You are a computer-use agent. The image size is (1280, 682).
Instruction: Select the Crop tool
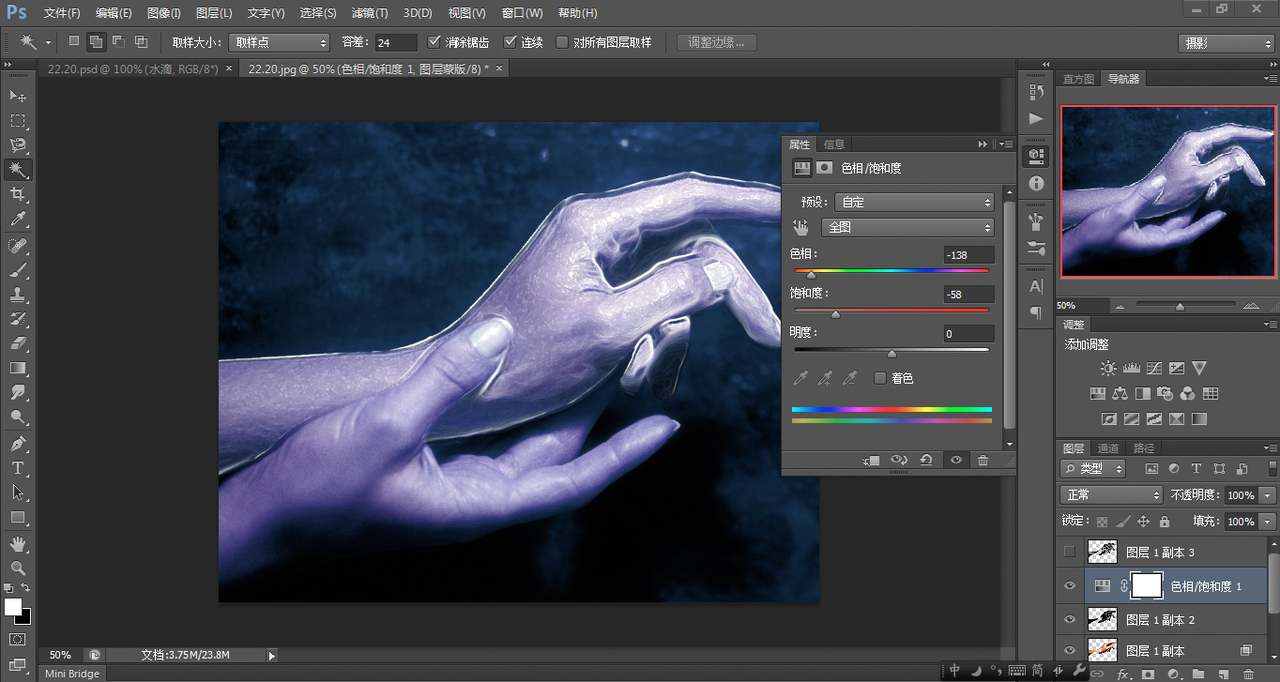tap(18, 194)
